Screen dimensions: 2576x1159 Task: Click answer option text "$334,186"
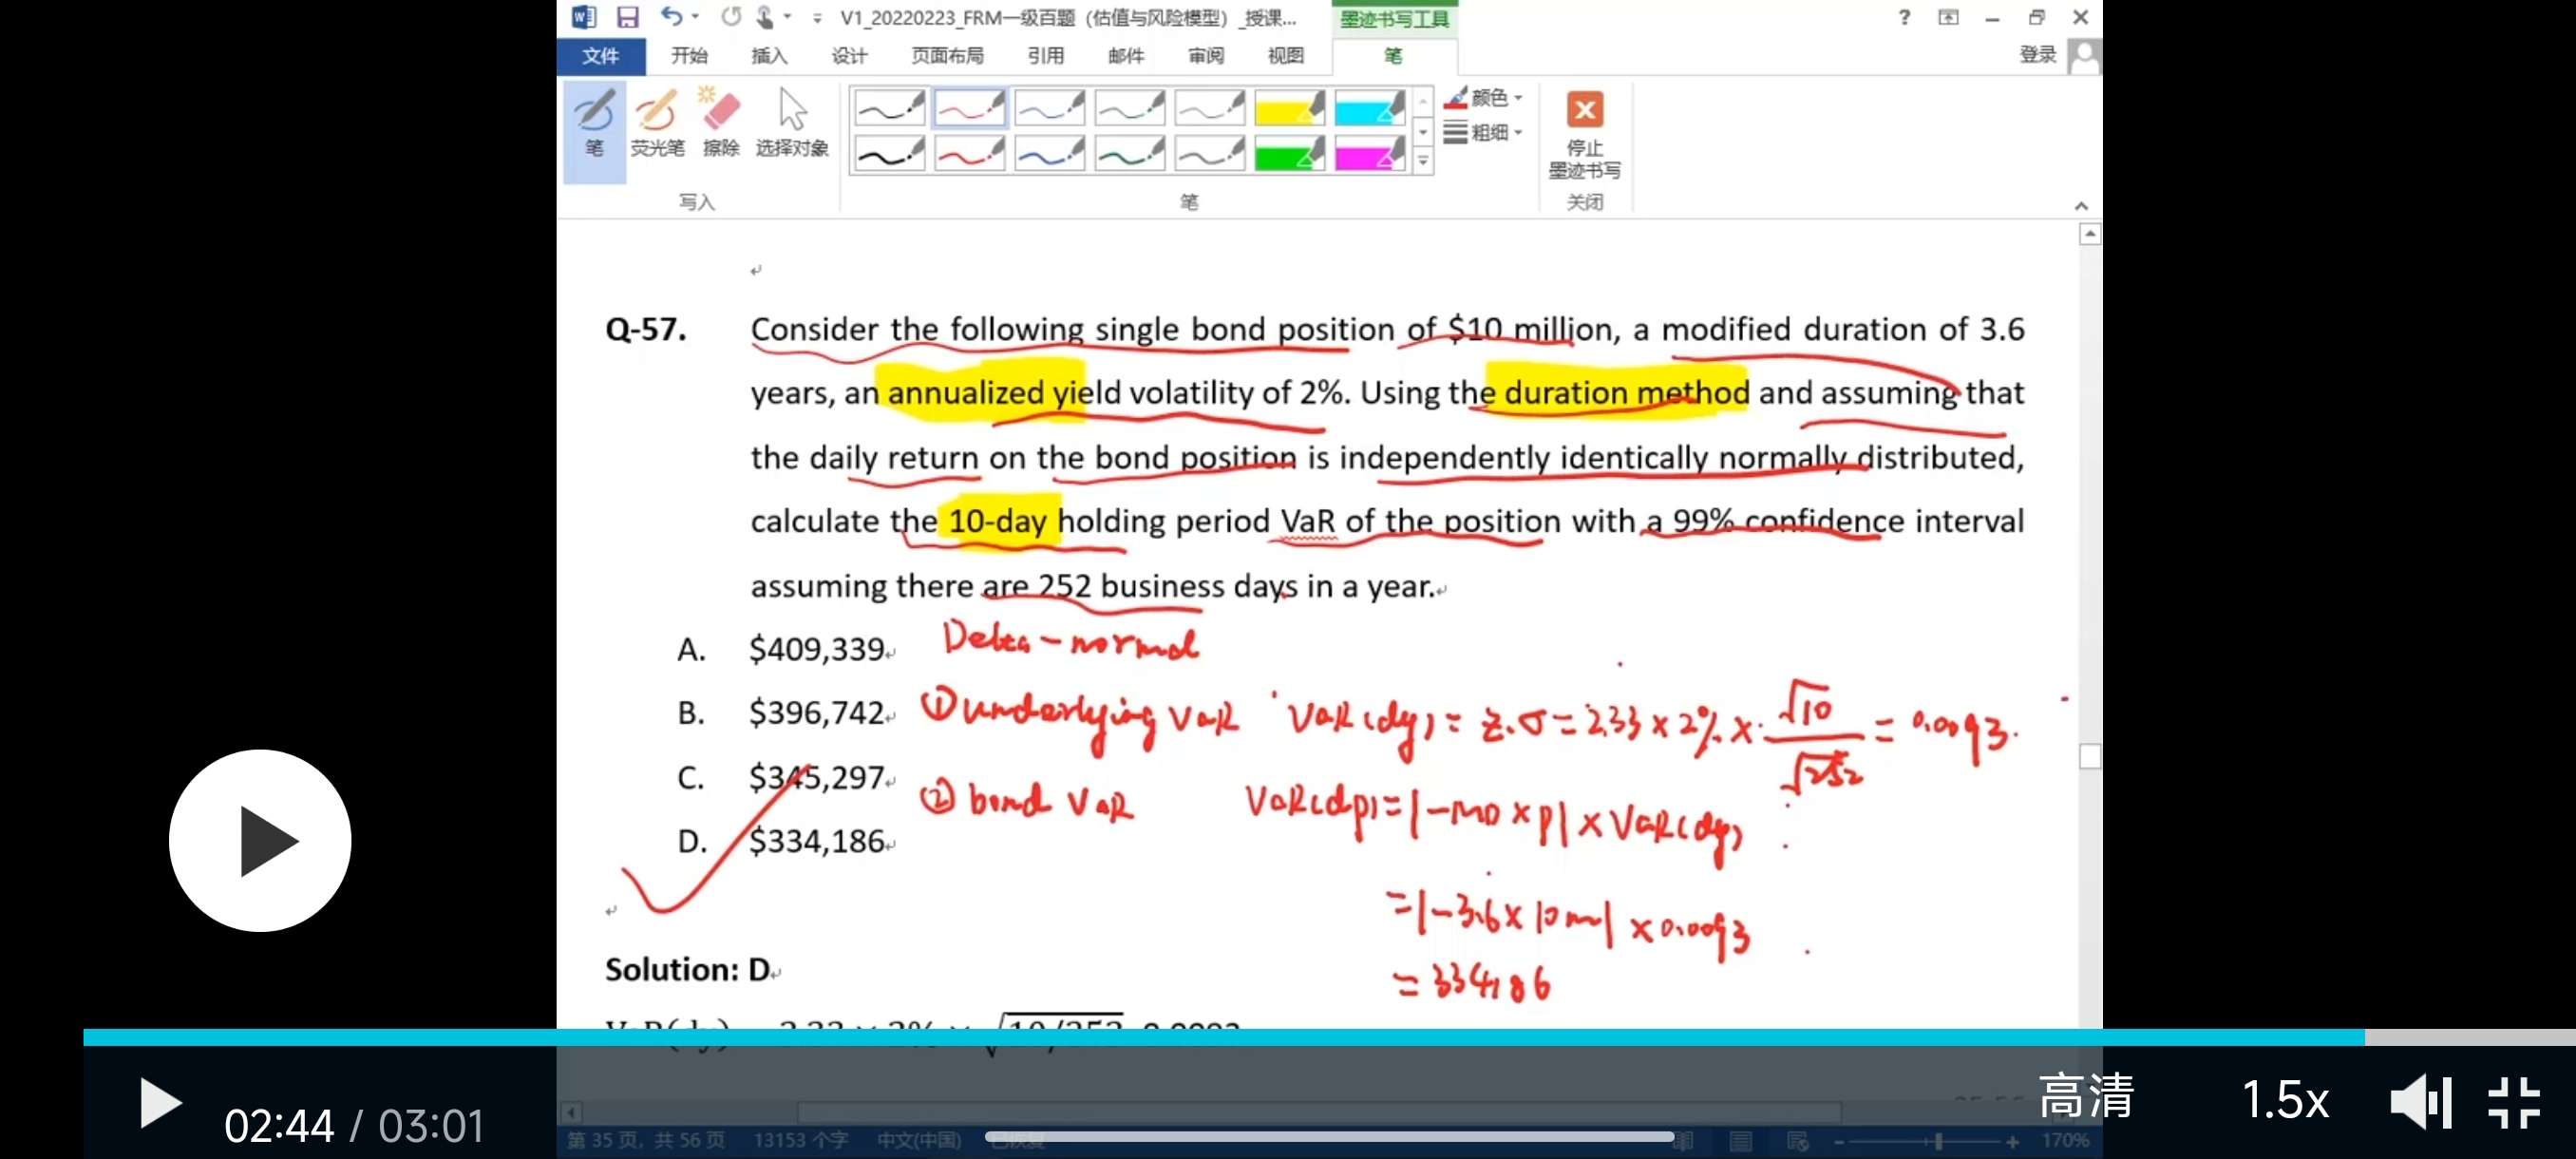click(816, 841)
